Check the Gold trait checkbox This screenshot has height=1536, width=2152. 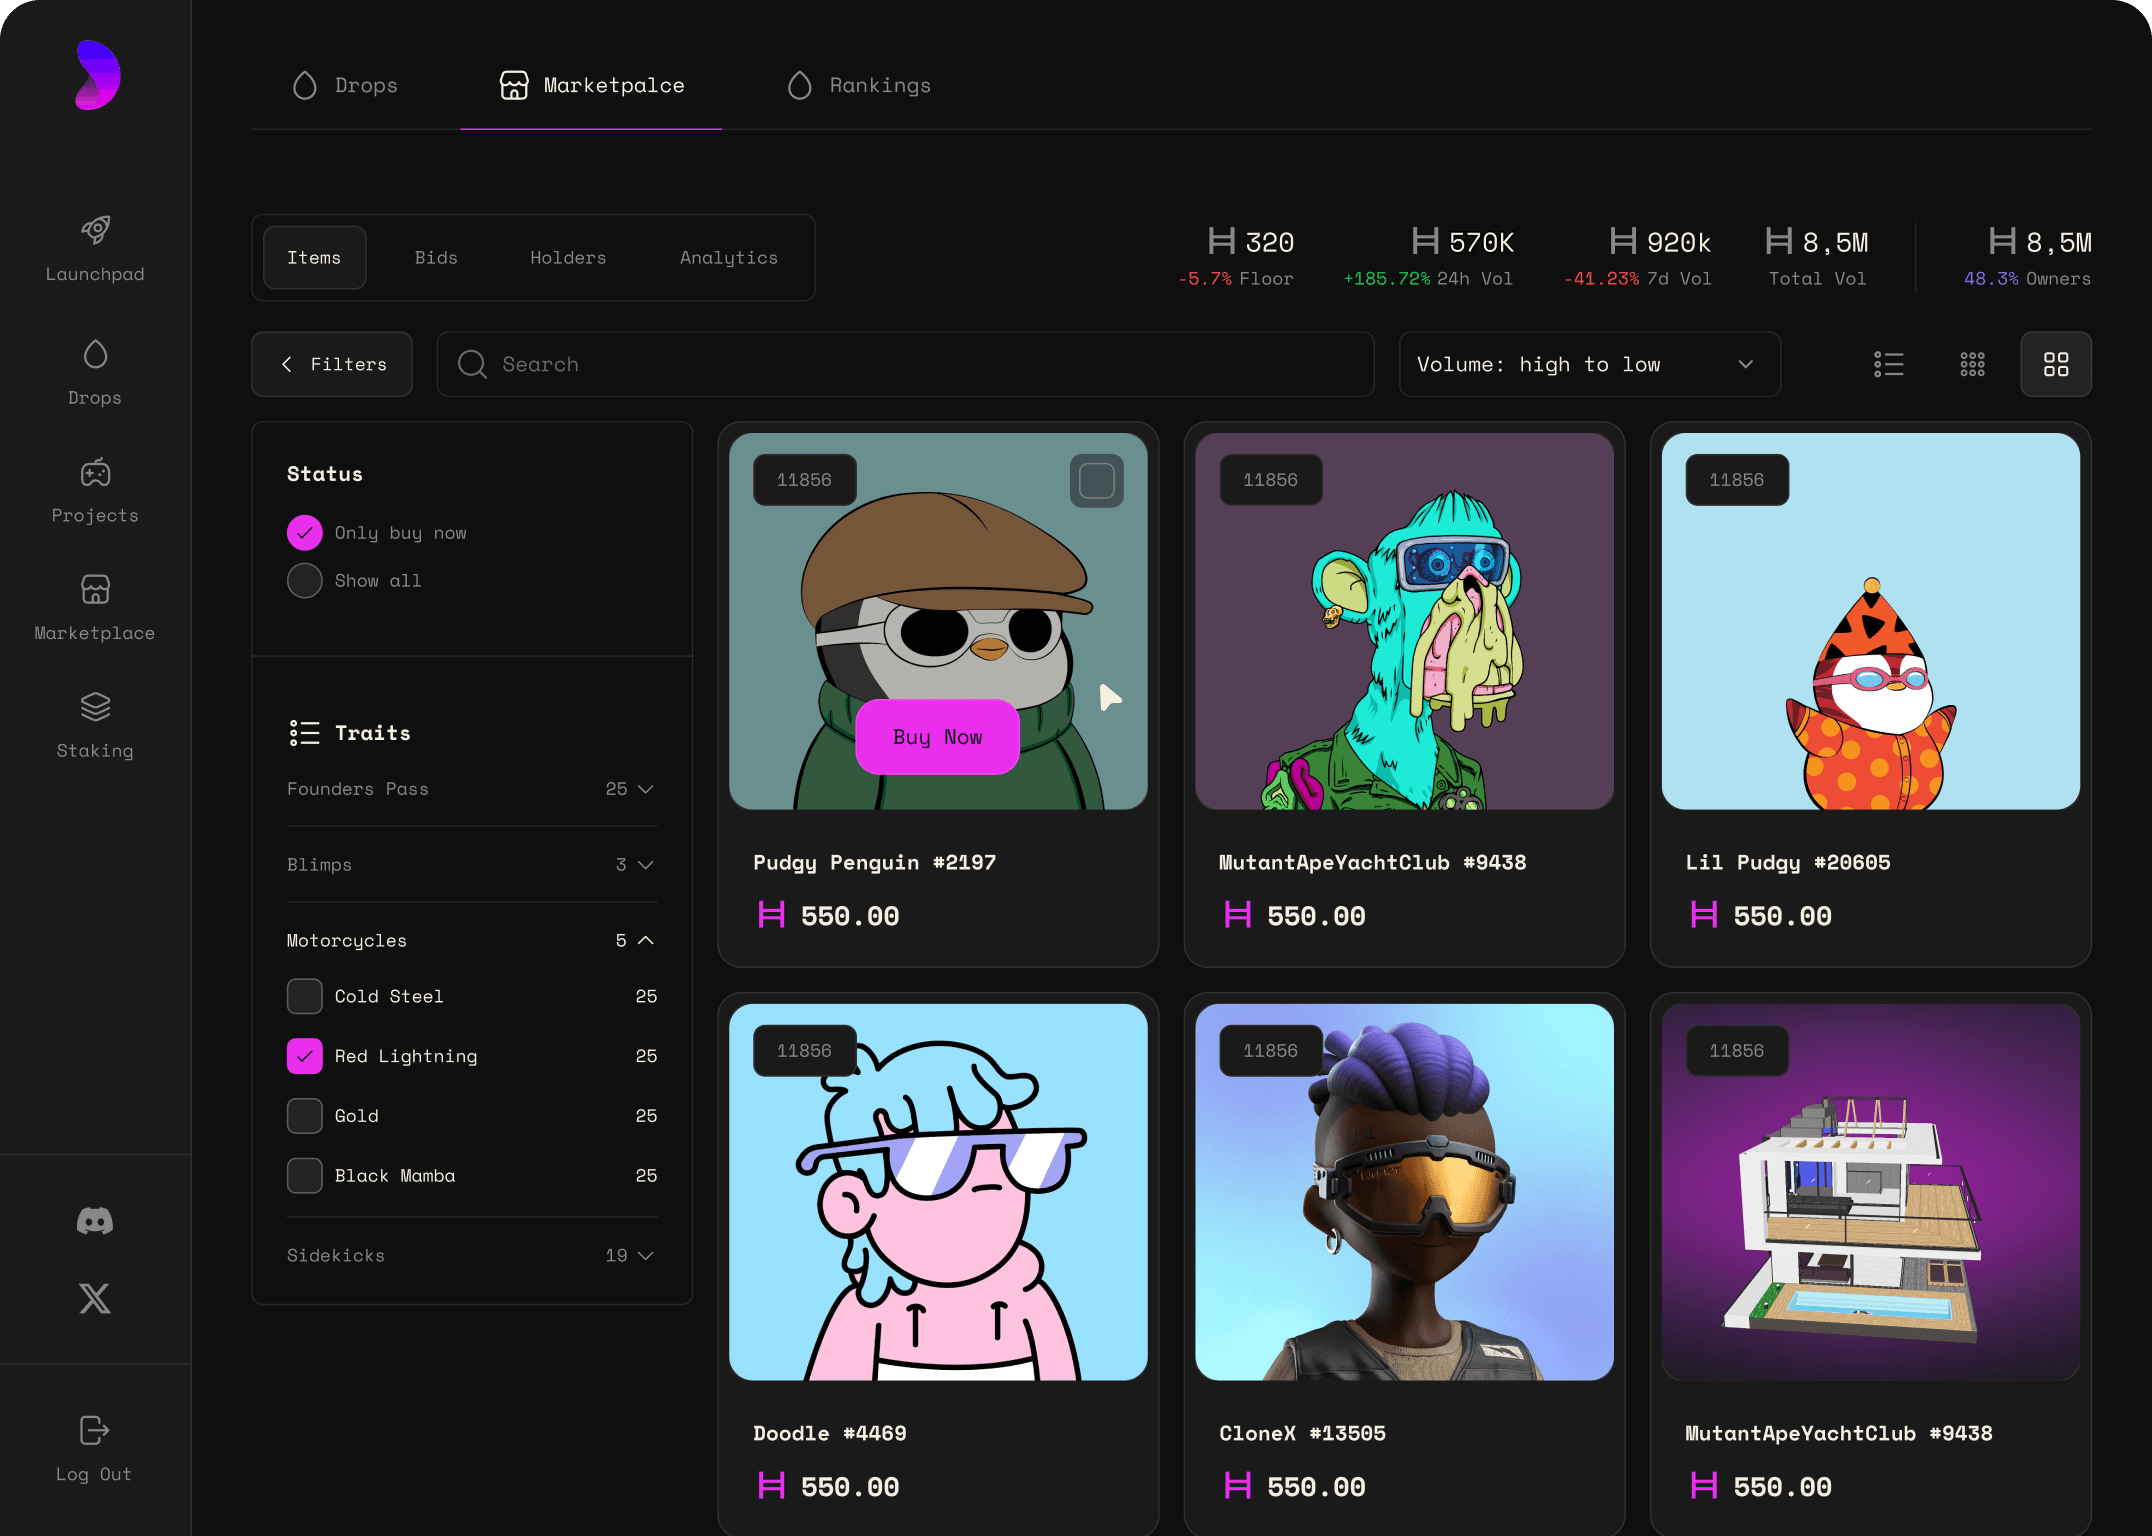click(x=305, y=1116)
